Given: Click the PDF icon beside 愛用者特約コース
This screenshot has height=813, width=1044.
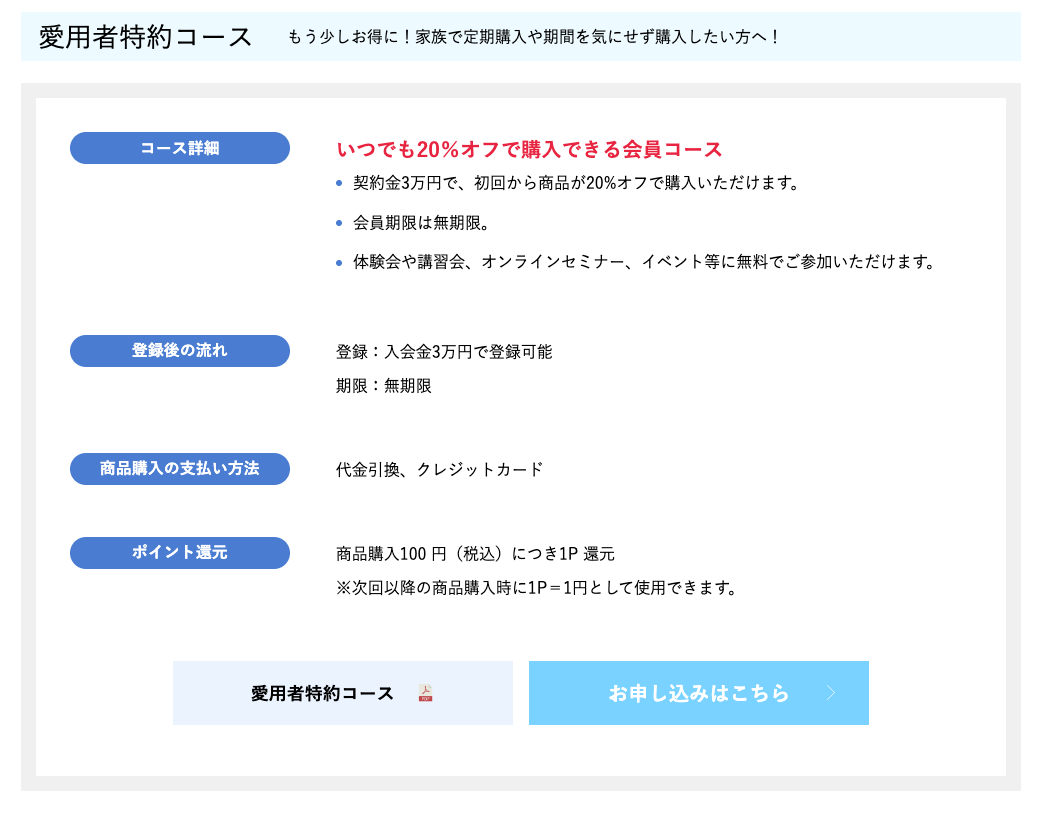Looking at the screenshot, I should [425, 693].
